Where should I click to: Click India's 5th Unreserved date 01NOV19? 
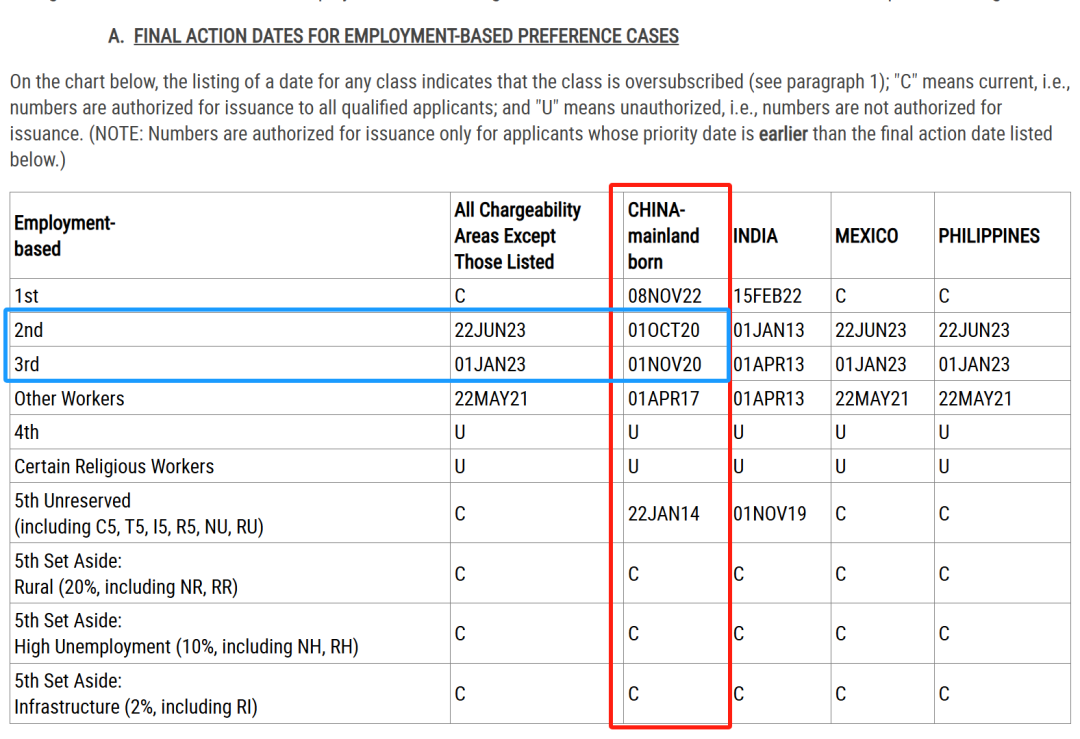770,514
